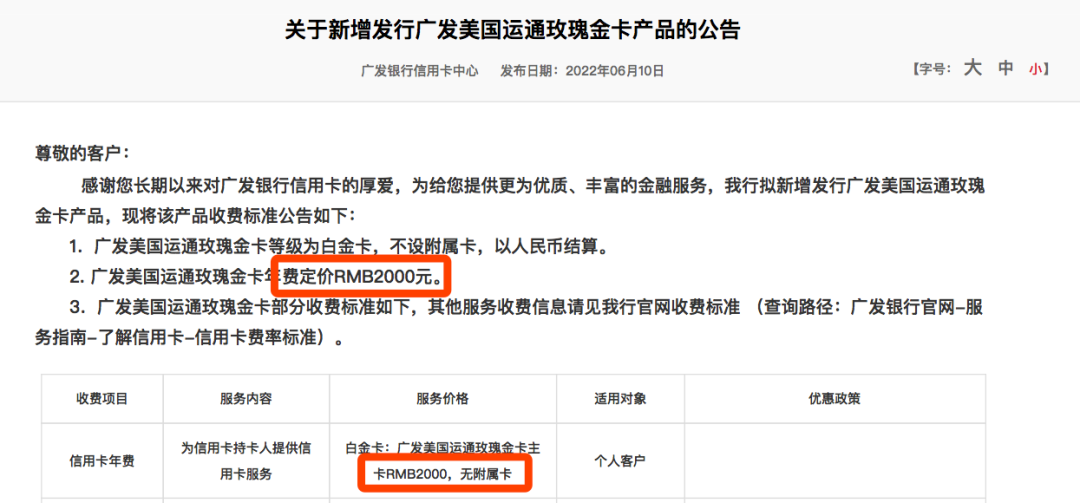The height and width of the screenshot is (503, 1080).
Task: Click the 个人客户 table cell
Action: (x=620, y=461)
